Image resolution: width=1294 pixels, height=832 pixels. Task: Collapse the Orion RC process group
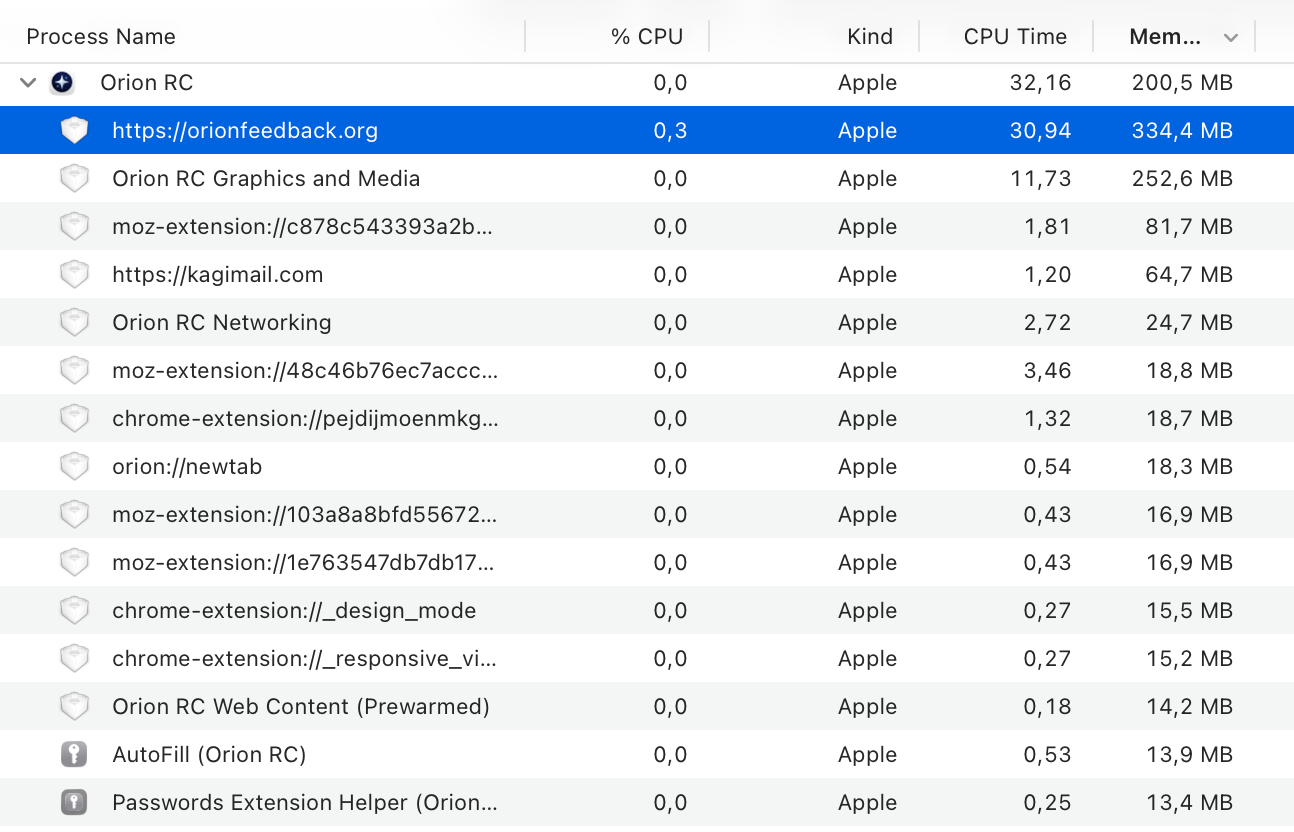tap(27, 83)
